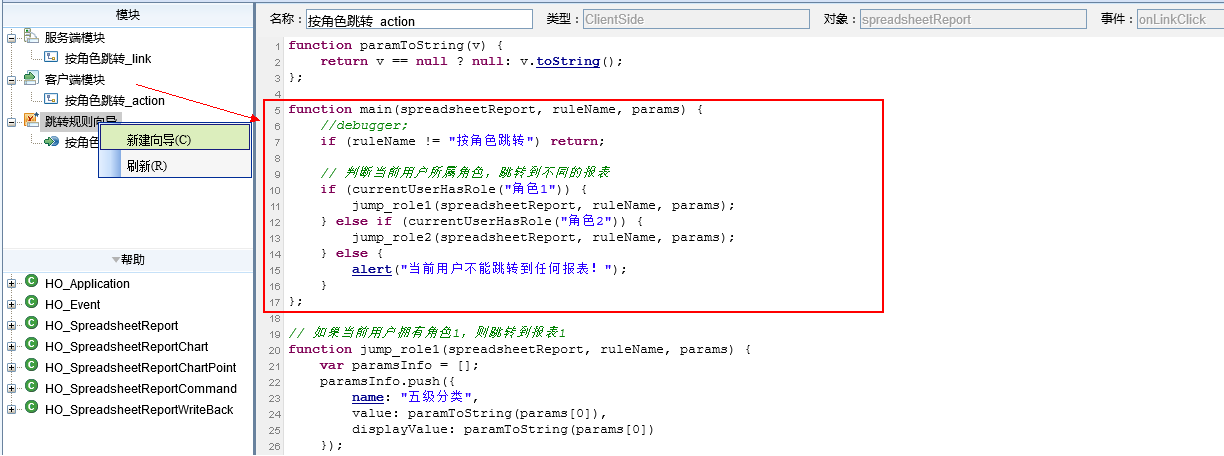The width and height of the screenshot is (1224, 456).
Task: Click the "五级分类" string on line 23
Action: tap(439, 397)
